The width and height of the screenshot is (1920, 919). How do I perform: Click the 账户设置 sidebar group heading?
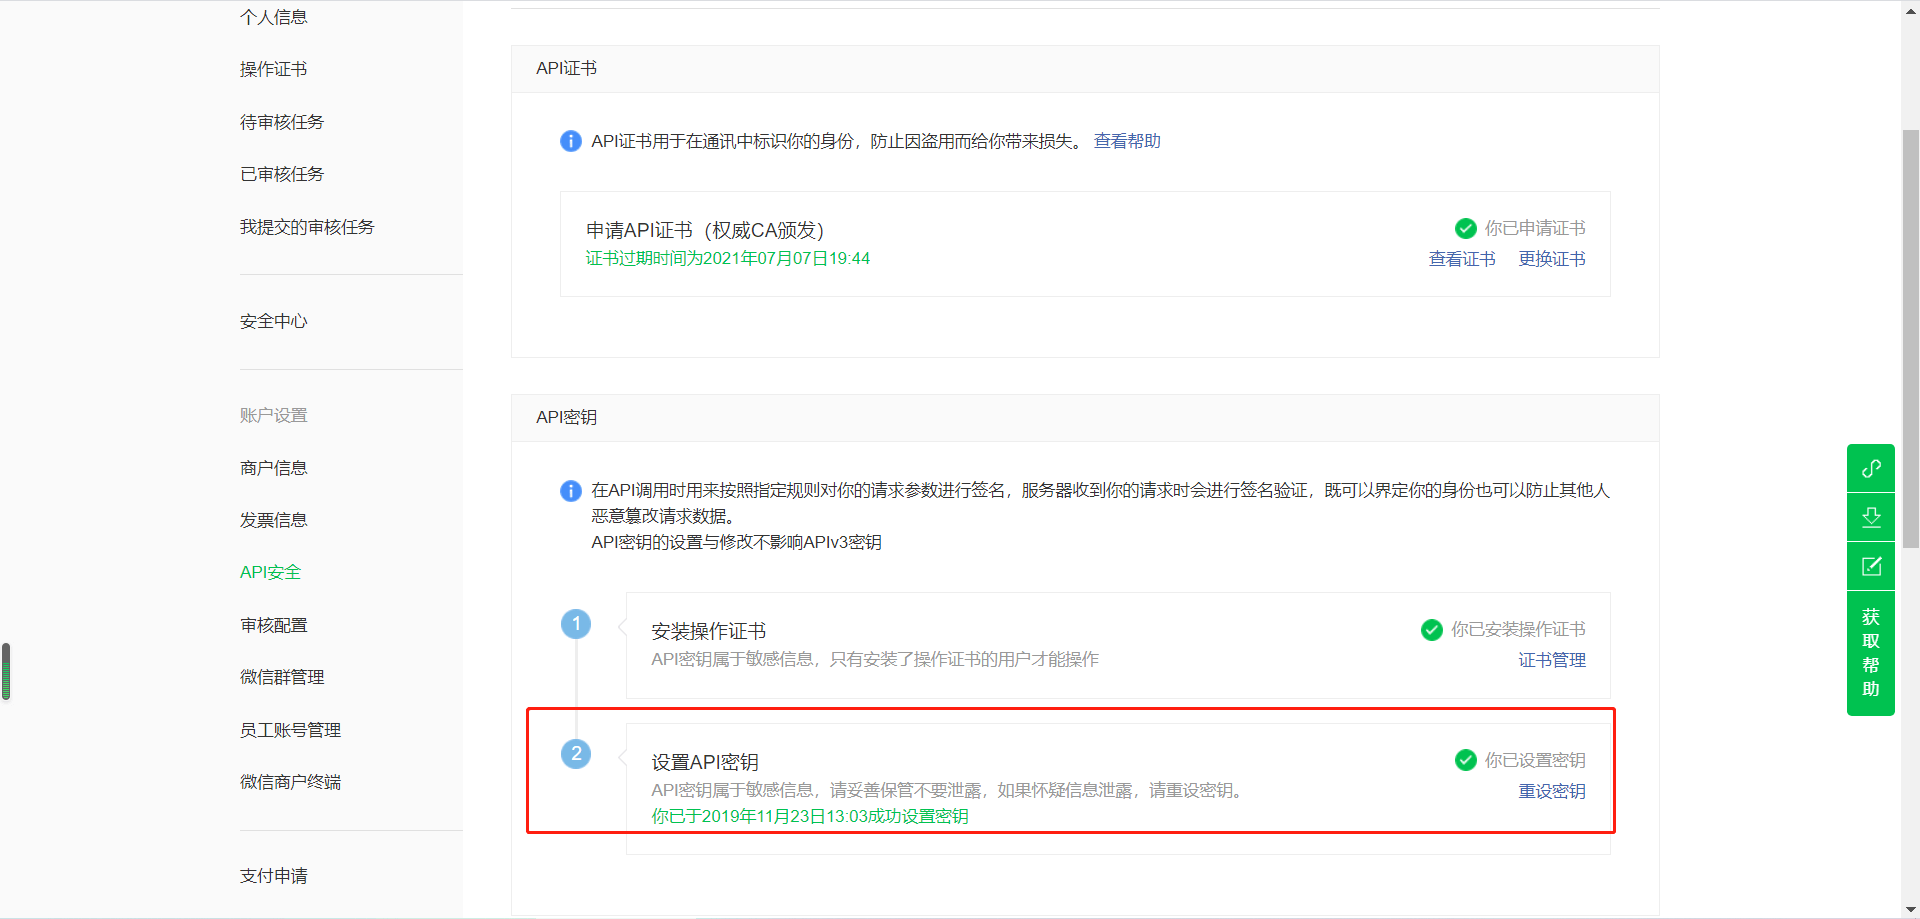click(274, 415)
